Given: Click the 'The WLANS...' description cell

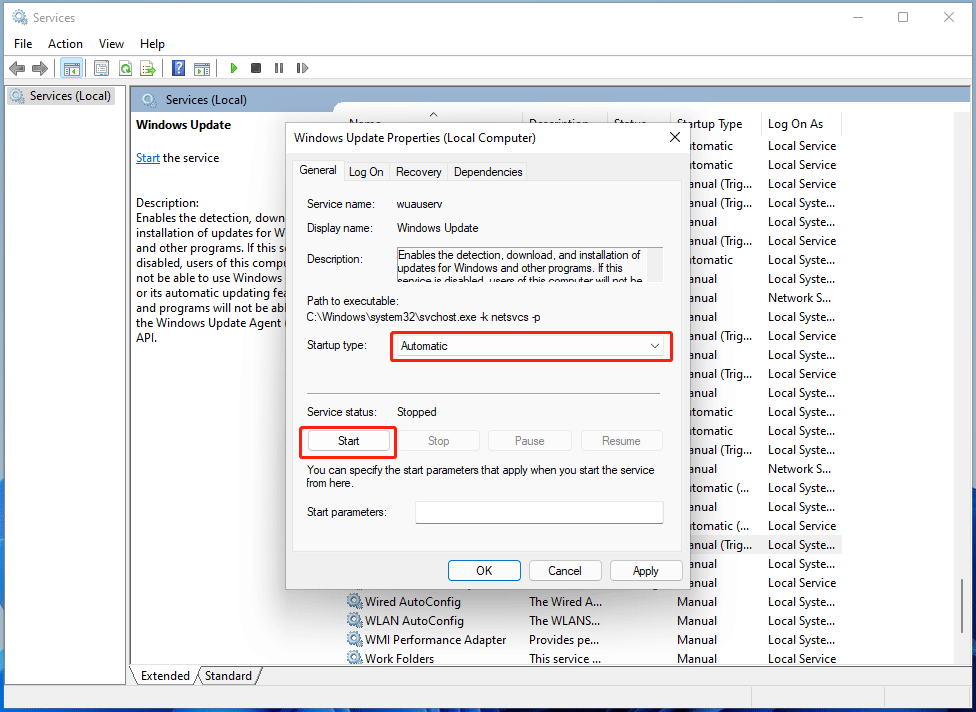Looking at the screenshot, I should [x=565, y=621].
